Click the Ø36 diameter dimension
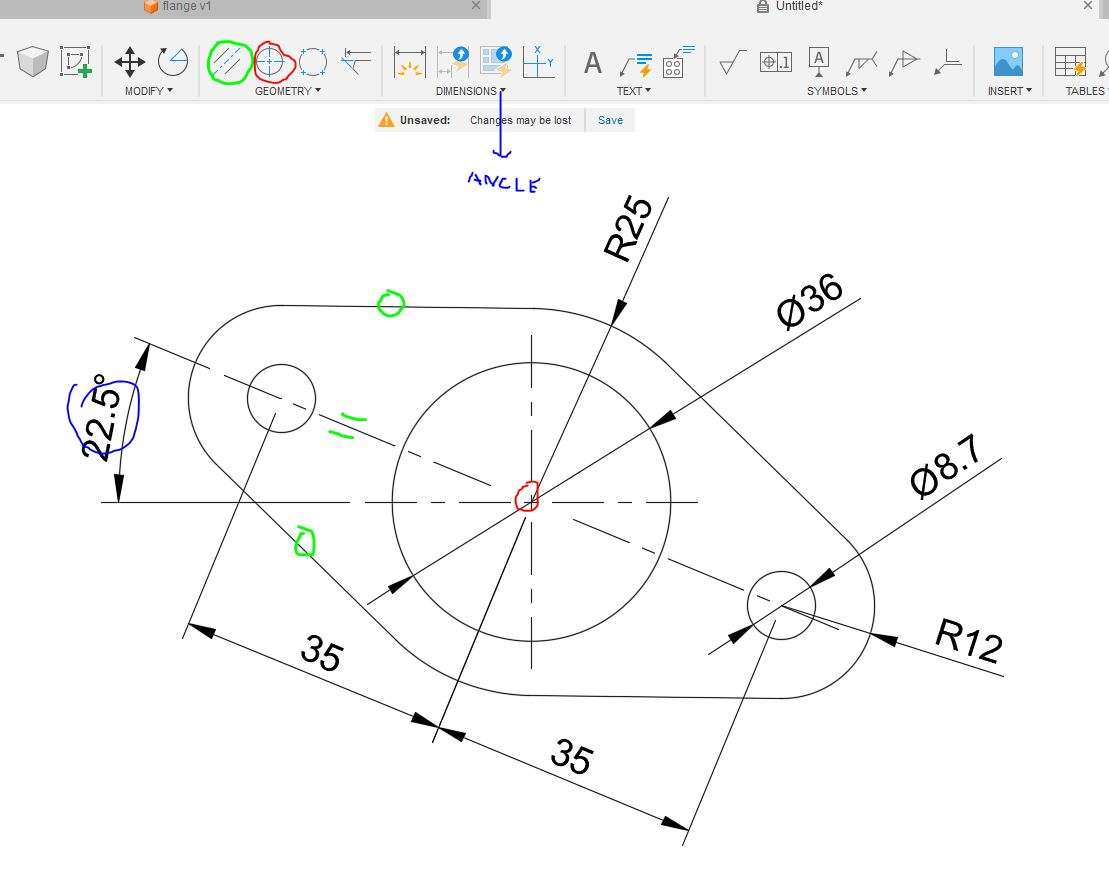This screenshot has width=1109, height=890. pos(810,301)
